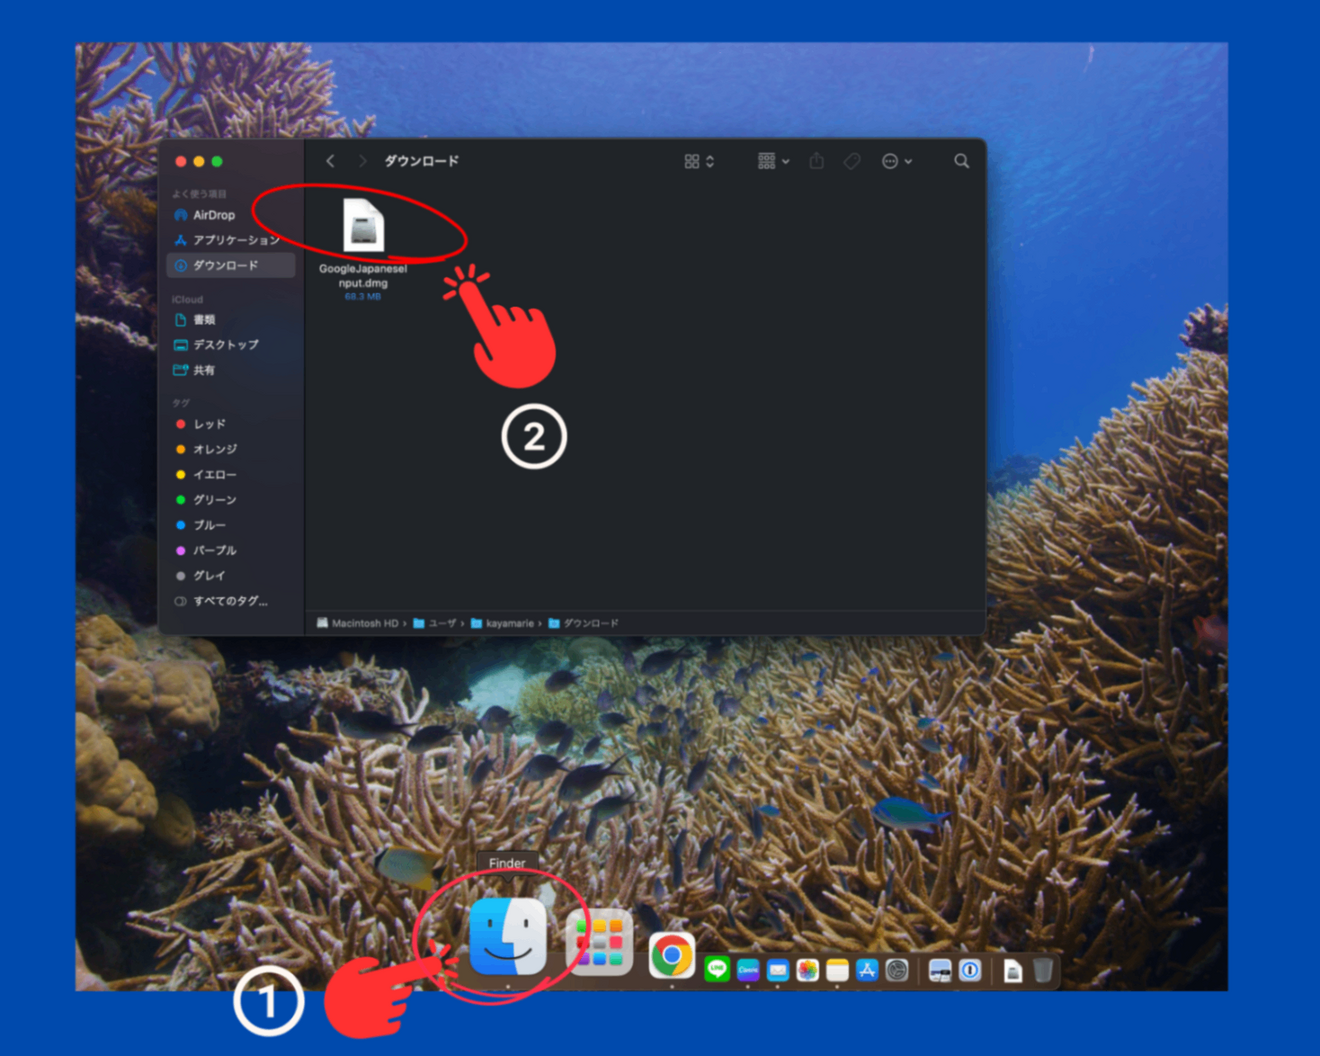Open the Preview app in Dock
Image resolution: width=1320 pixels, height=1056 pixels.
tap(939, 969)
